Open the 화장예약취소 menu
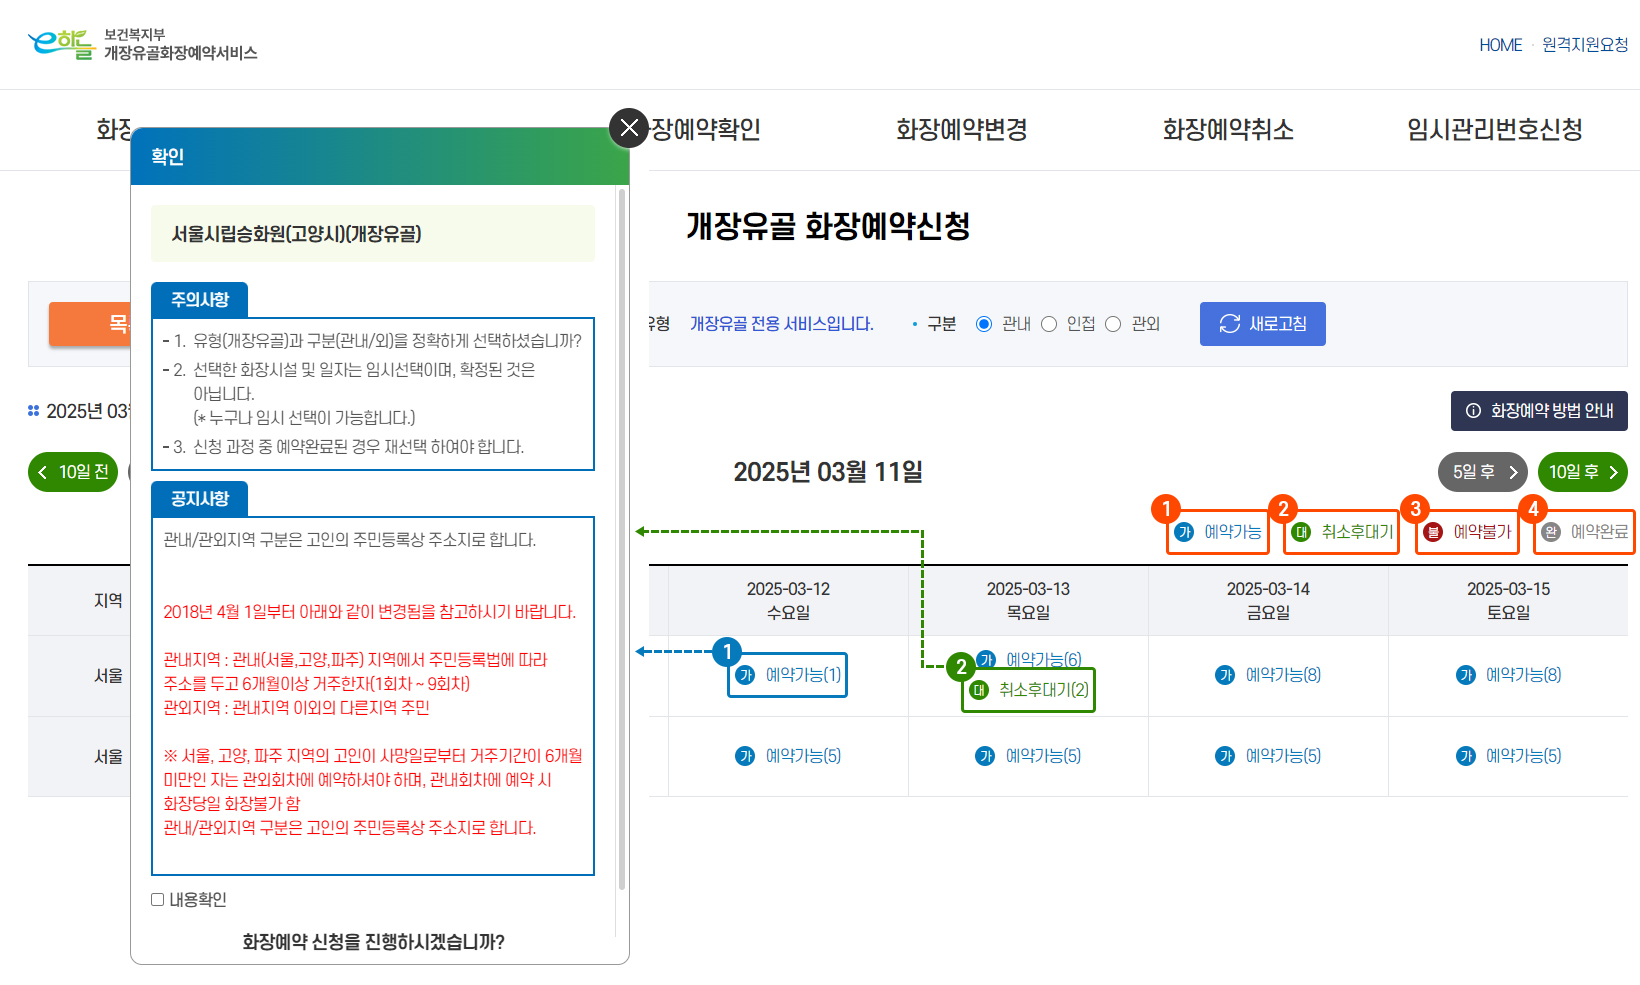 click(x=1228, y=130)
